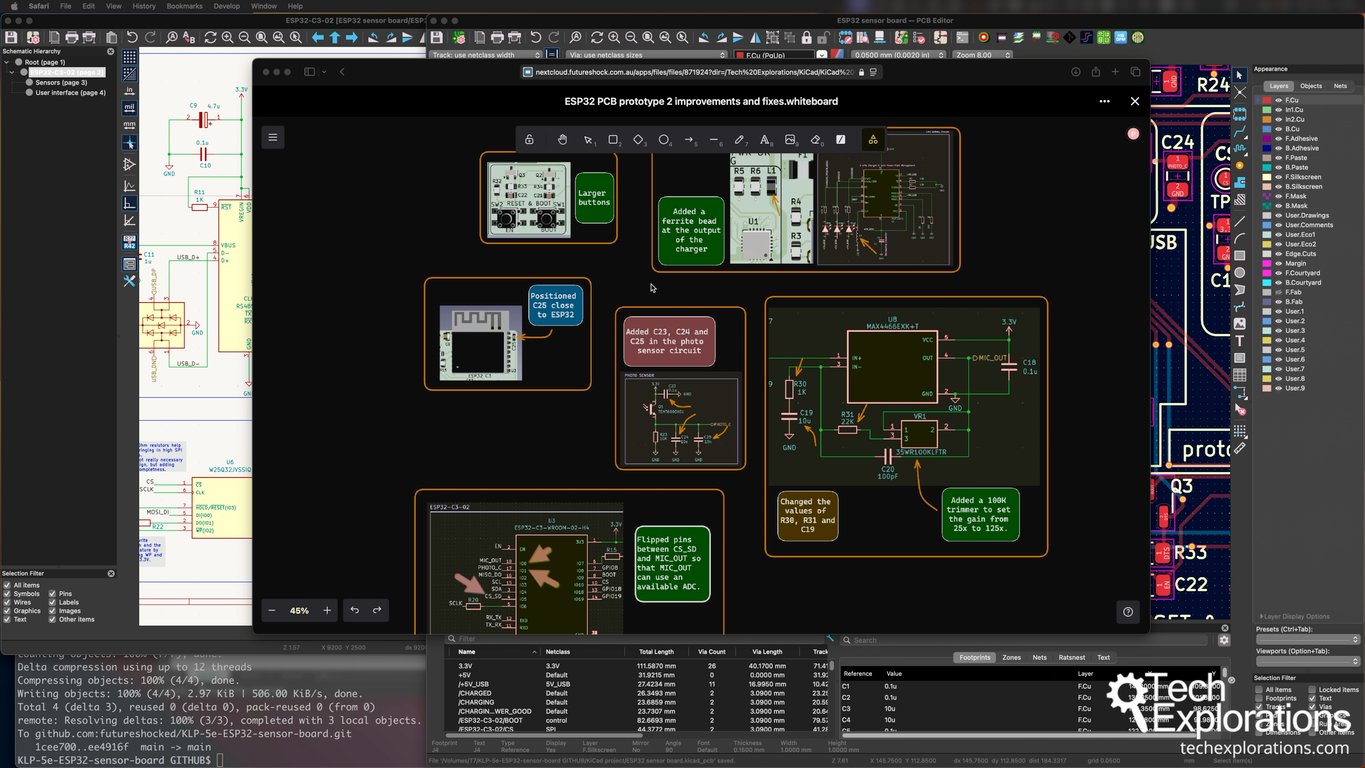Activate the eraser tool in whiteboard
The width and height of the screenshot is (1365, 768).
click(x=815, y=140)
